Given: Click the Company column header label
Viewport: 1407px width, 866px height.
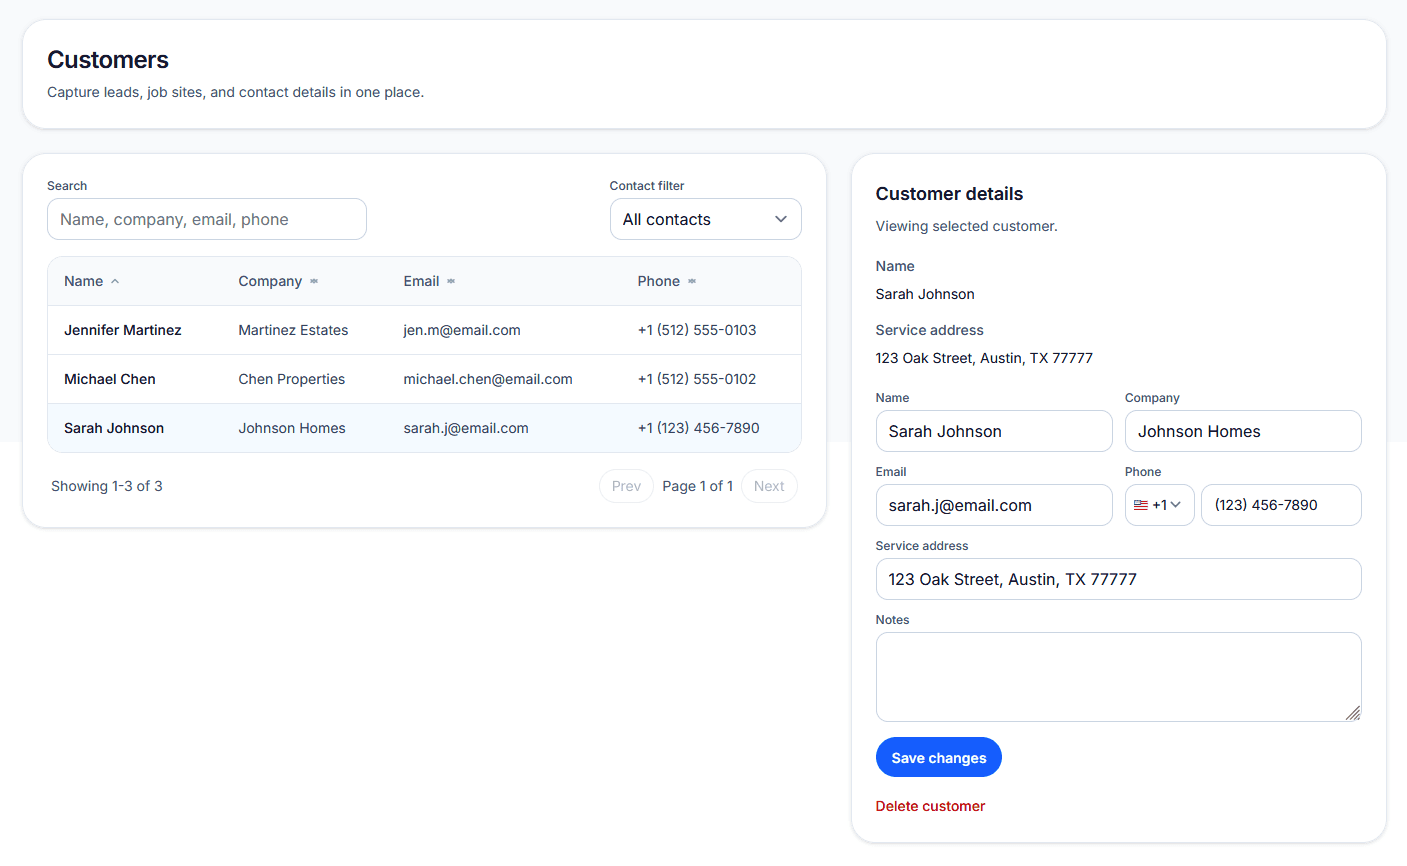Looking at the screenshot, I should tap(270, 281).
